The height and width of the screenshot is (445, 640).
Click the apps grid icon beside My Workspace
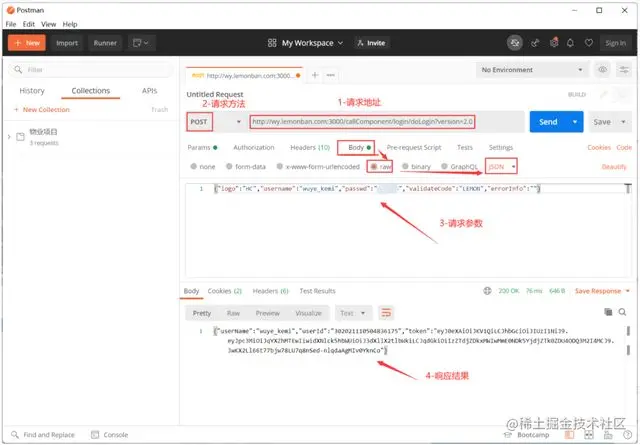pyautogui.click(x=272, y=43)
